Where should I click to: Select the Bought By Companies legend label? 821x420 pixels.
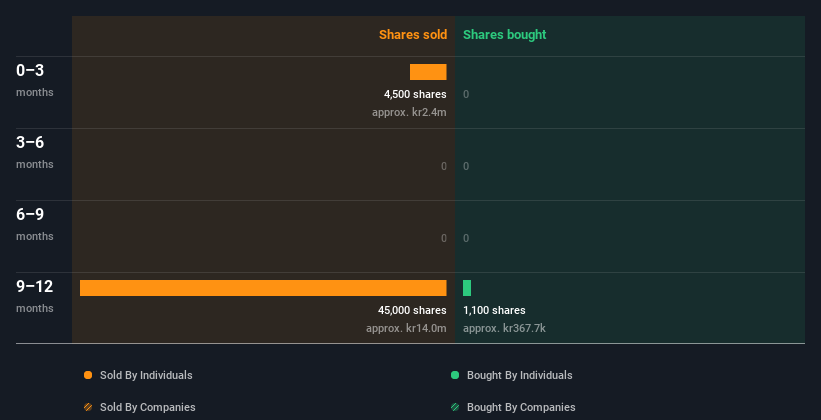[521, 407]
